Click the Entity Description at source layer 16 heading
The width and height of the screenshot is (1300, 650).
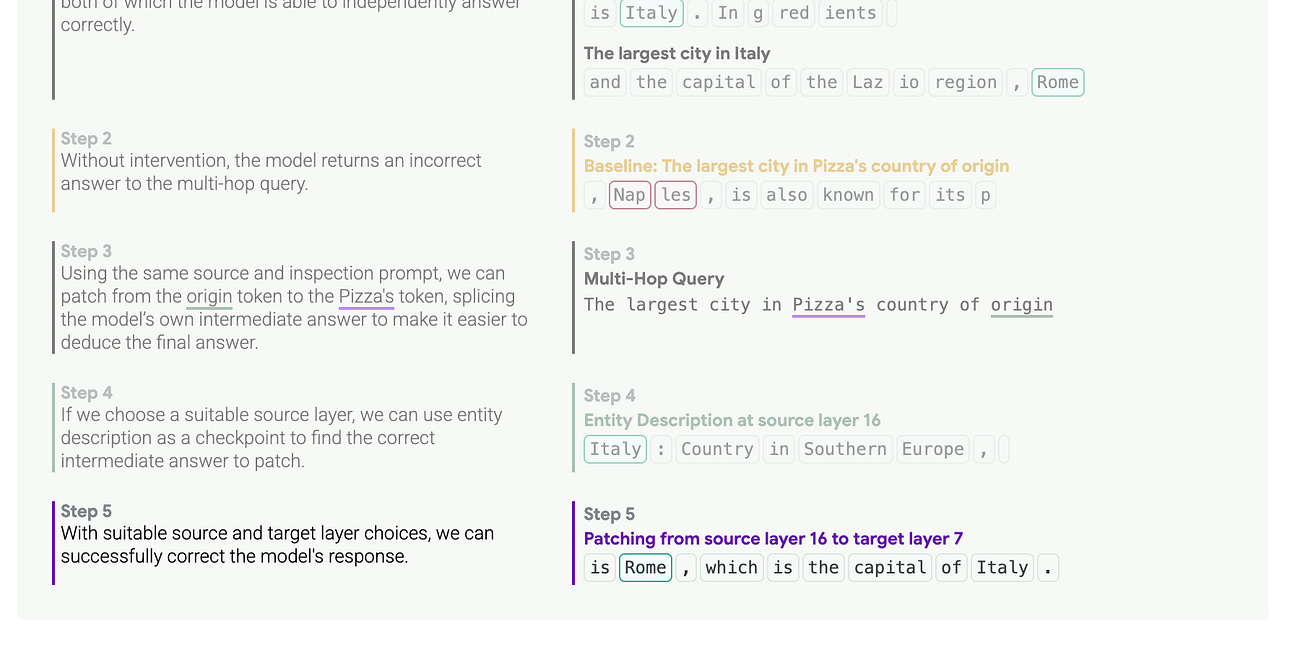731,420
